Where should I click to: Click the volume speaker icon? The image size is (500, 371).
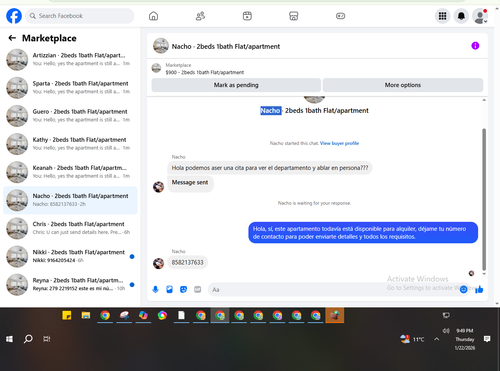pos(446,331)
